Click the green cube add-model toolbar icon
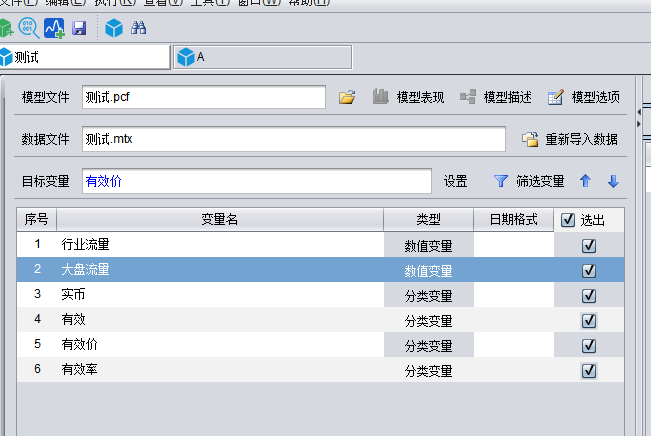This screenshot has width=651, height=436. pyautogui.click(x=6, y=28)
